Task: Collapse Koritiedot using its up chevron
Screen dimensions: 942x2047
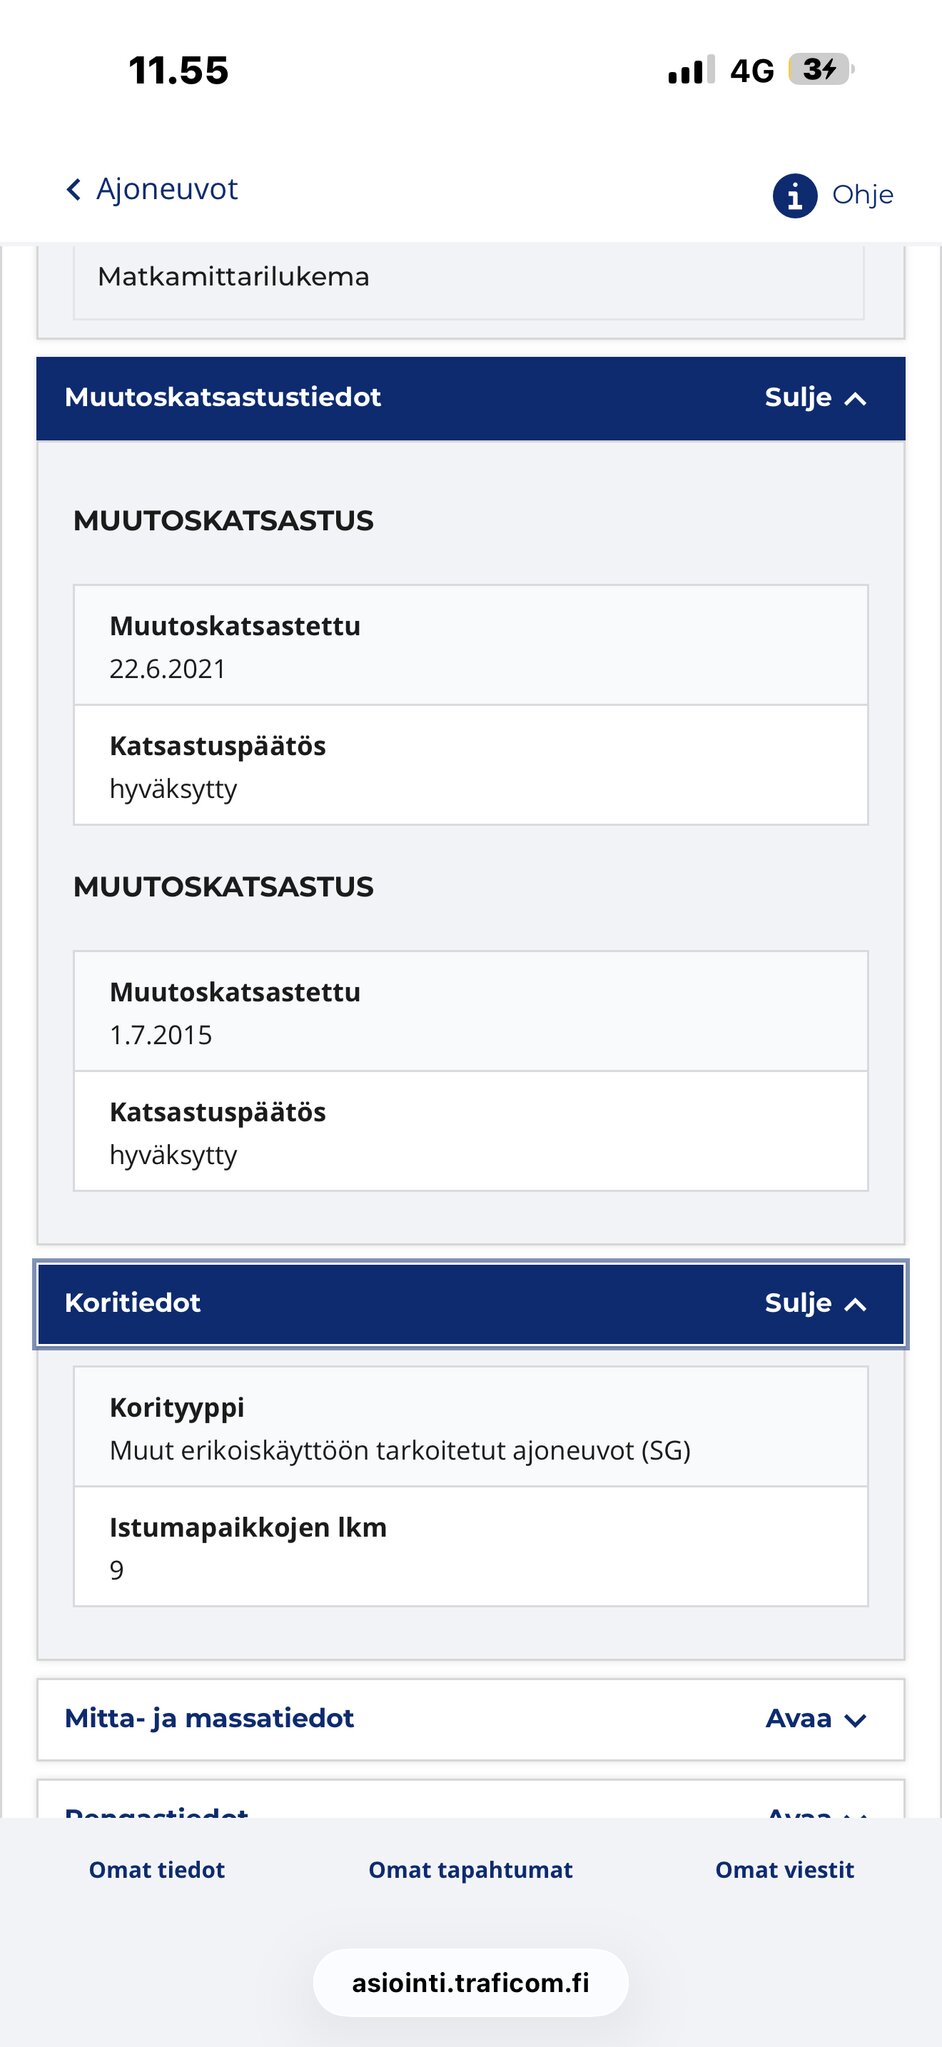Action: (x=855, y=1304)
